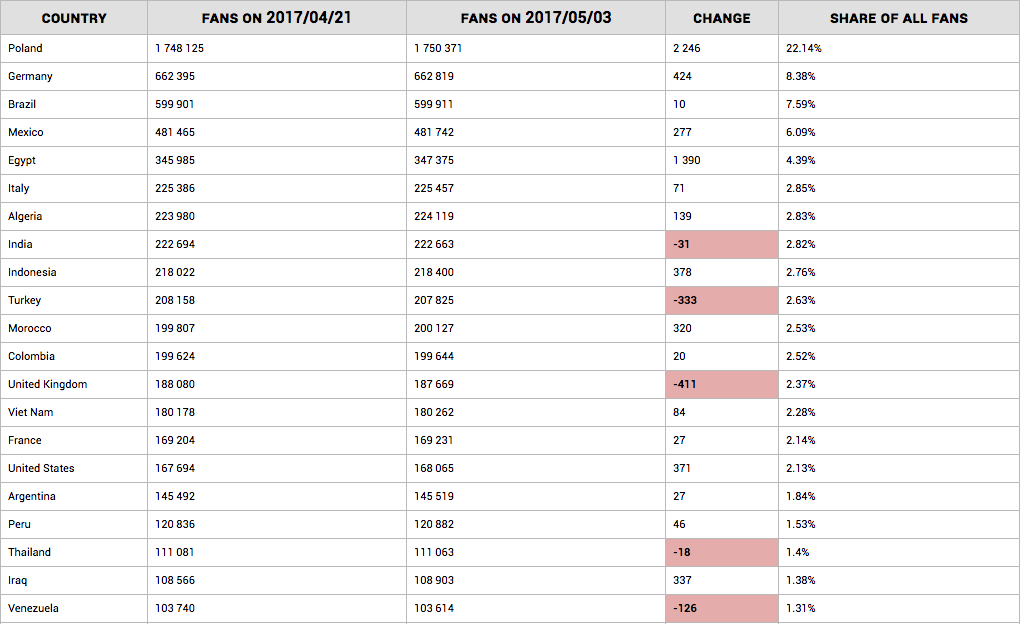Click the FANS ON 2017/05/03 header
Screen dimensions: 1020x624
click(536, 18)
